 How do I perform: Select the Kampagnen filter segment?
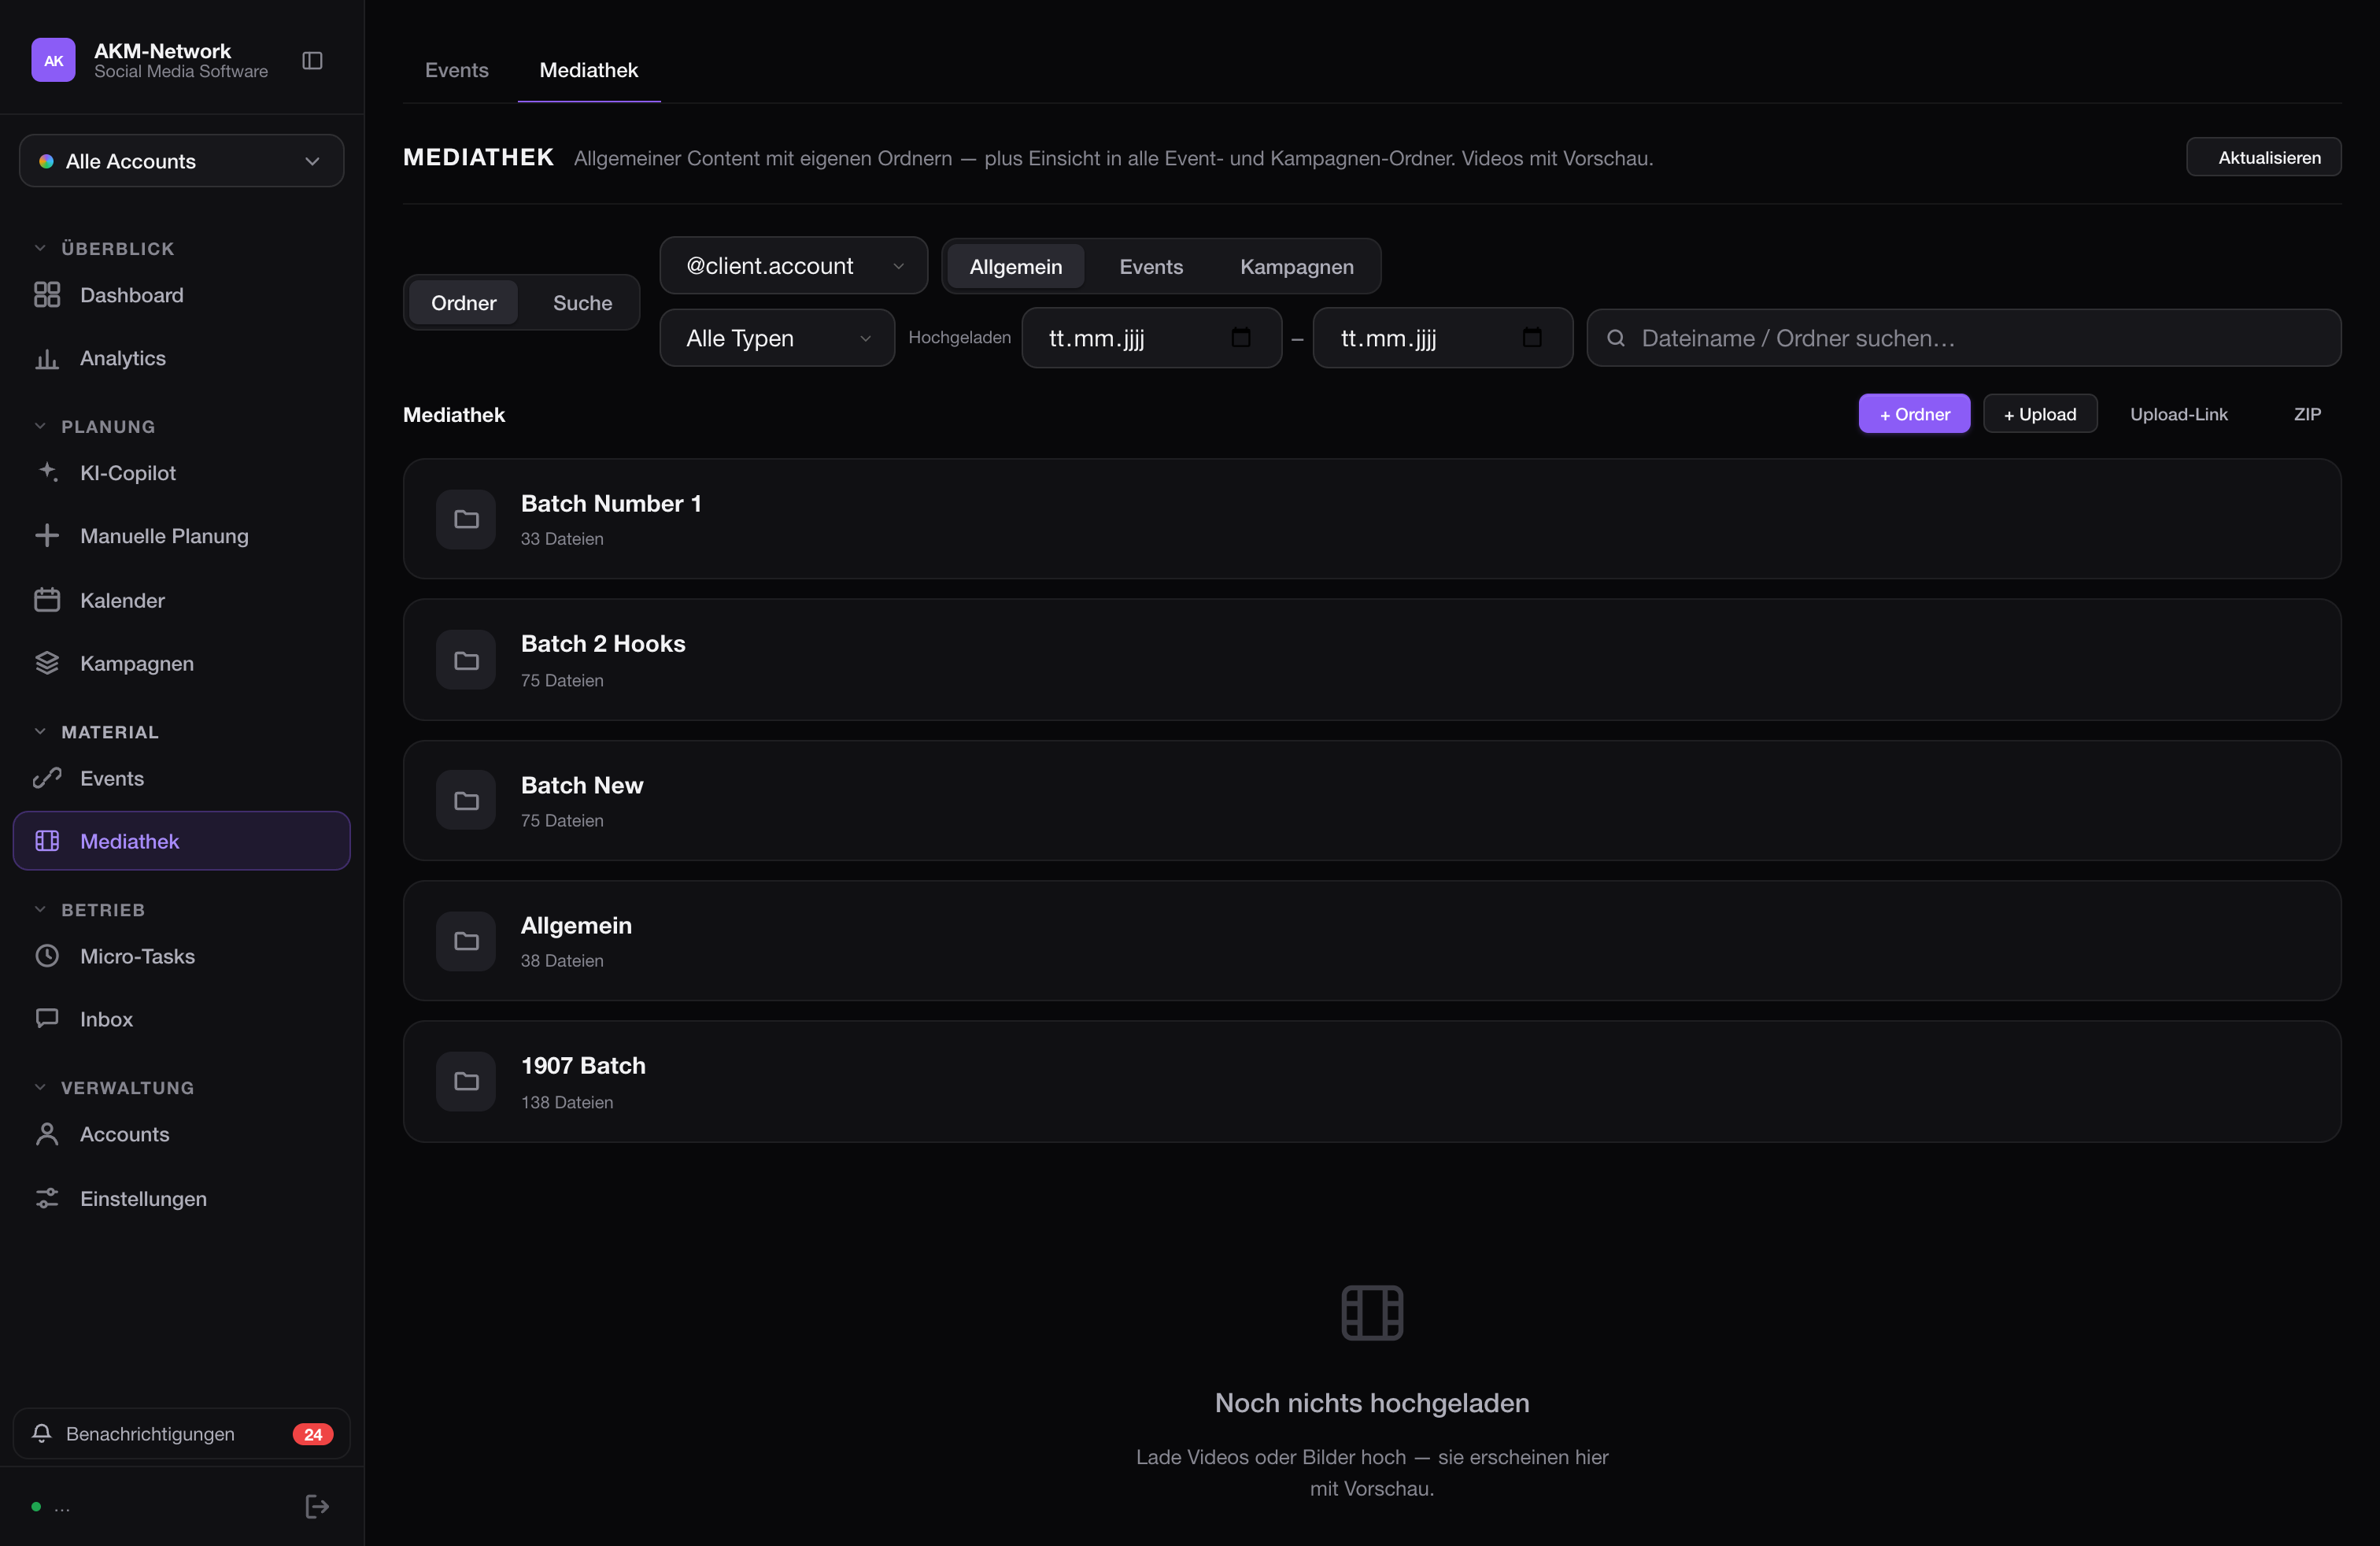pyautogui.click(x=1297, y=267)
